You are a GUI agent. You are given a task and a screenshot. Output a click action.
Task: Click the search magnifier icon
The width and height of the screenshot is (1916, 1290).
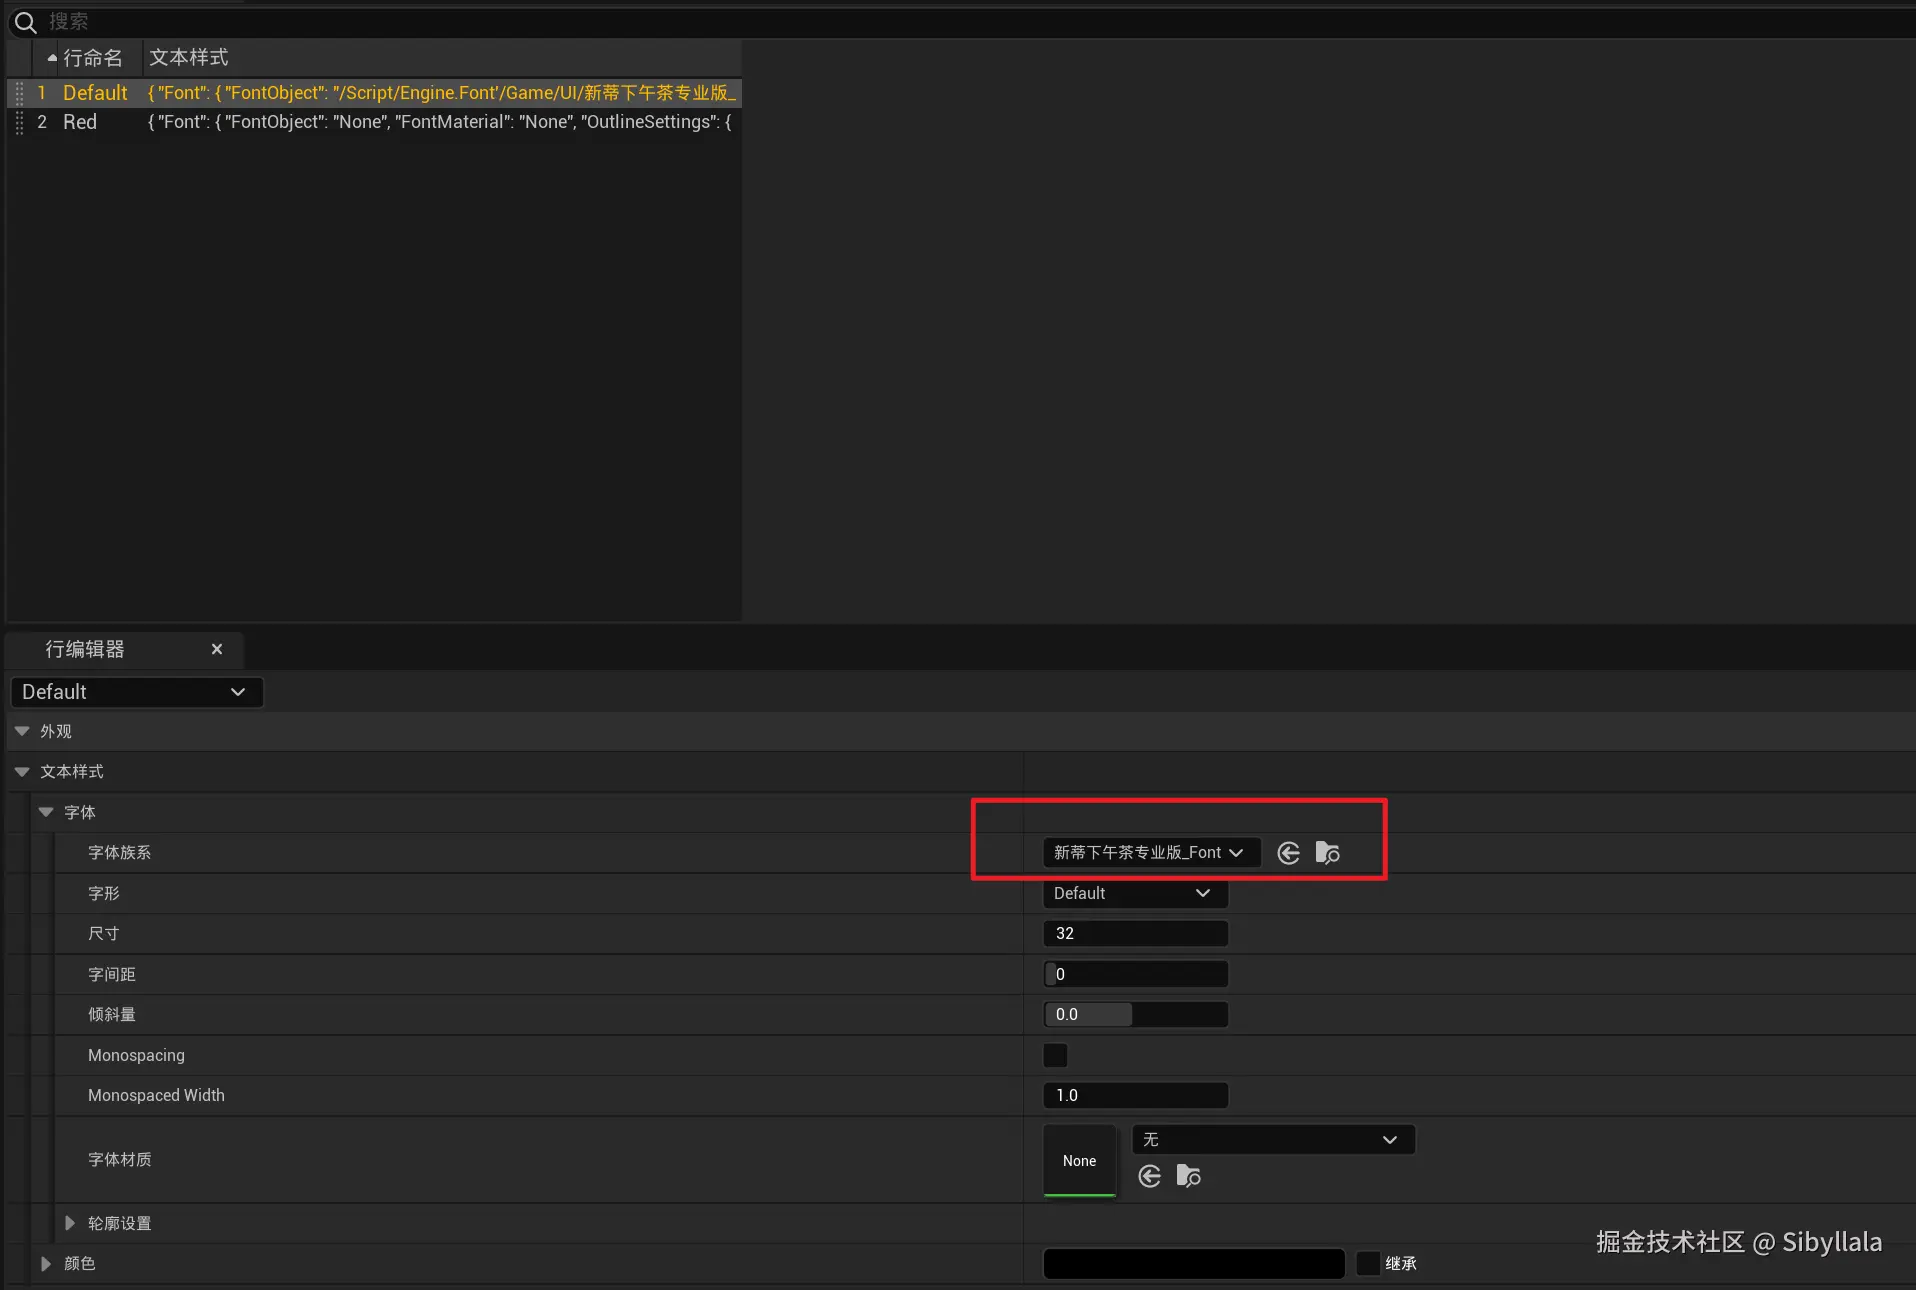[25, 22]
